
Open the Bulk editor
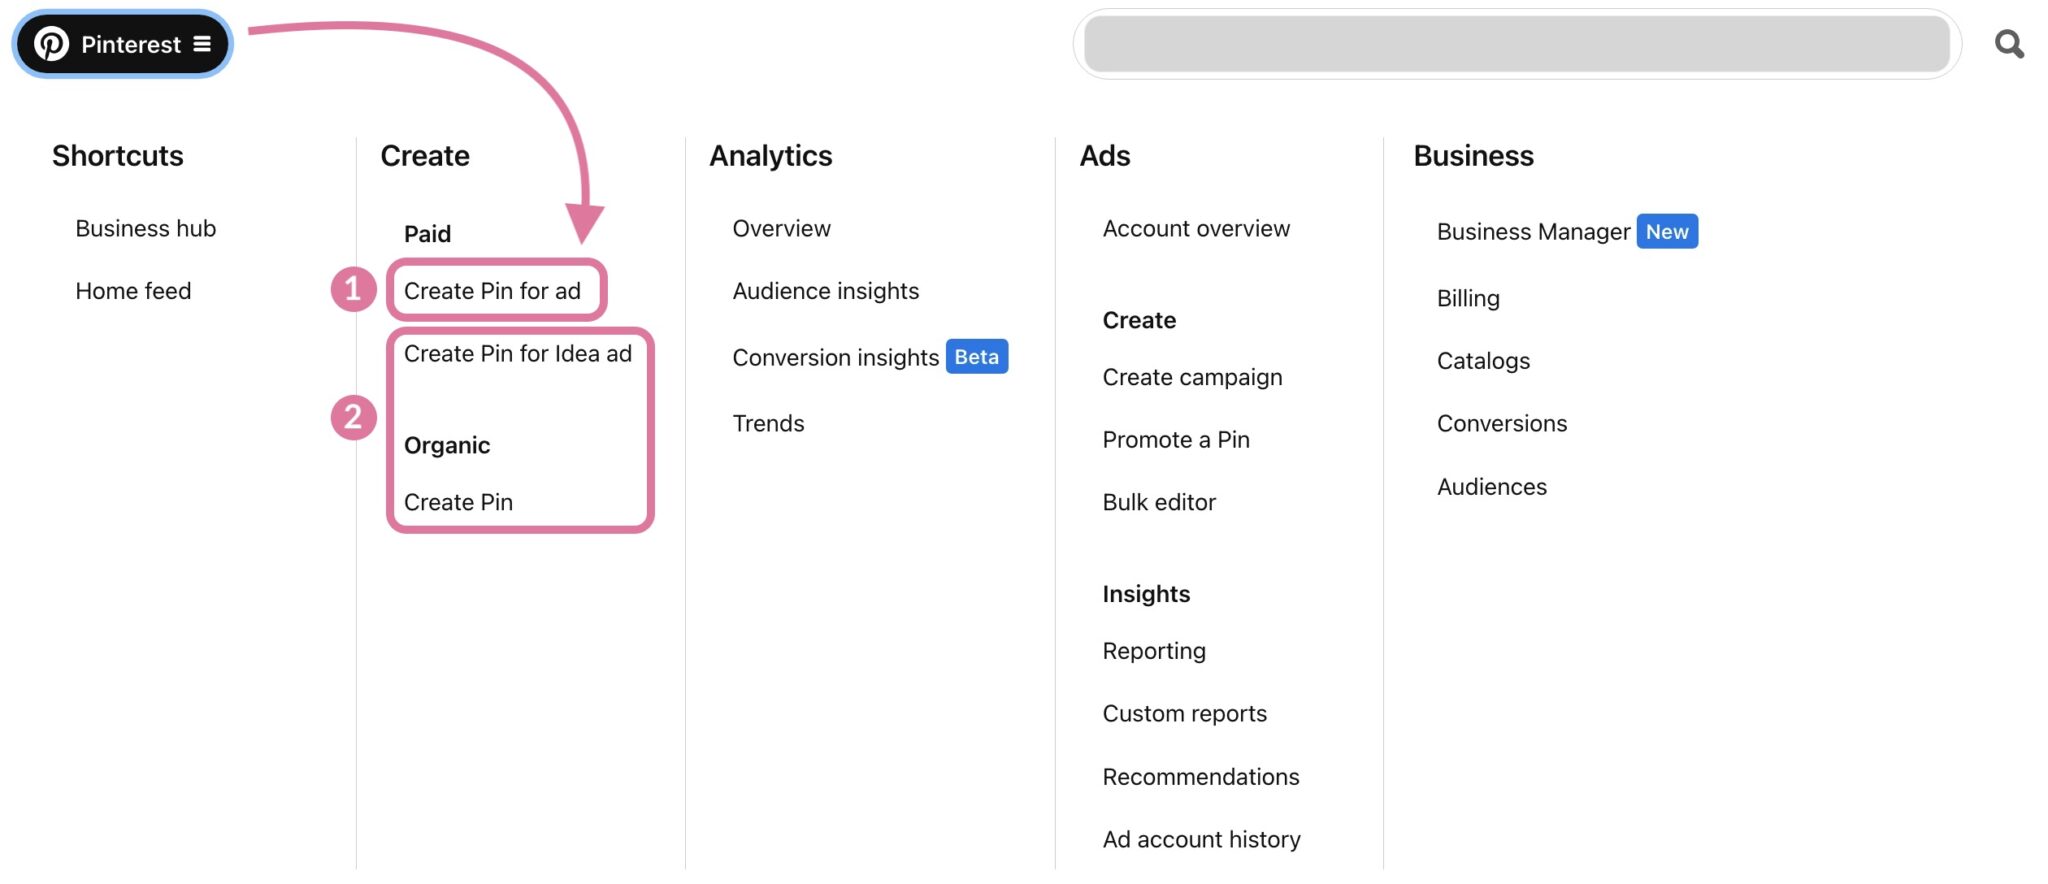point(1159,502)
